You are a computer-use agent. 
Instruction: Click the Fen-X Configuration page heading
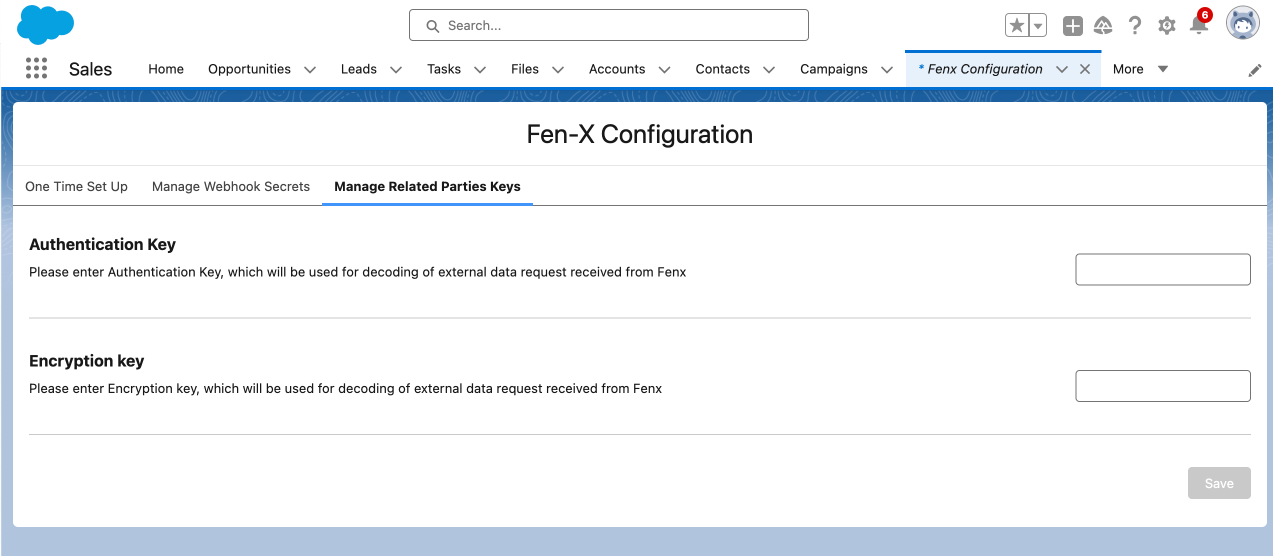coord(640,134)
